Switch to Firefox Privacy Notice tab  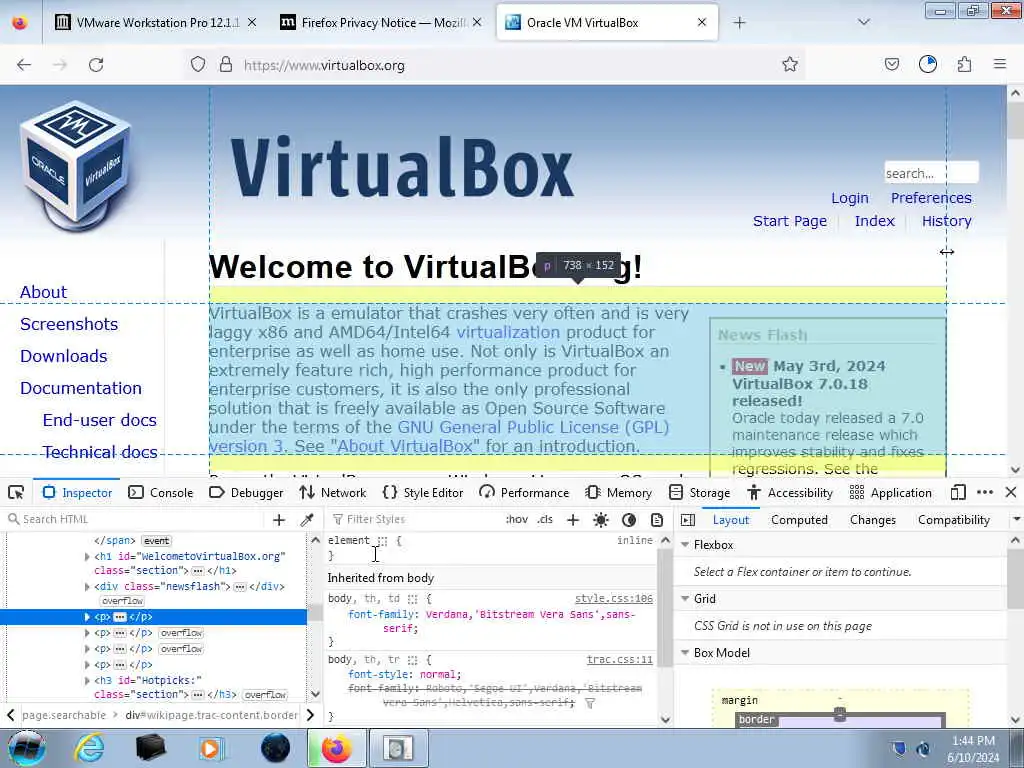(381, 22)
